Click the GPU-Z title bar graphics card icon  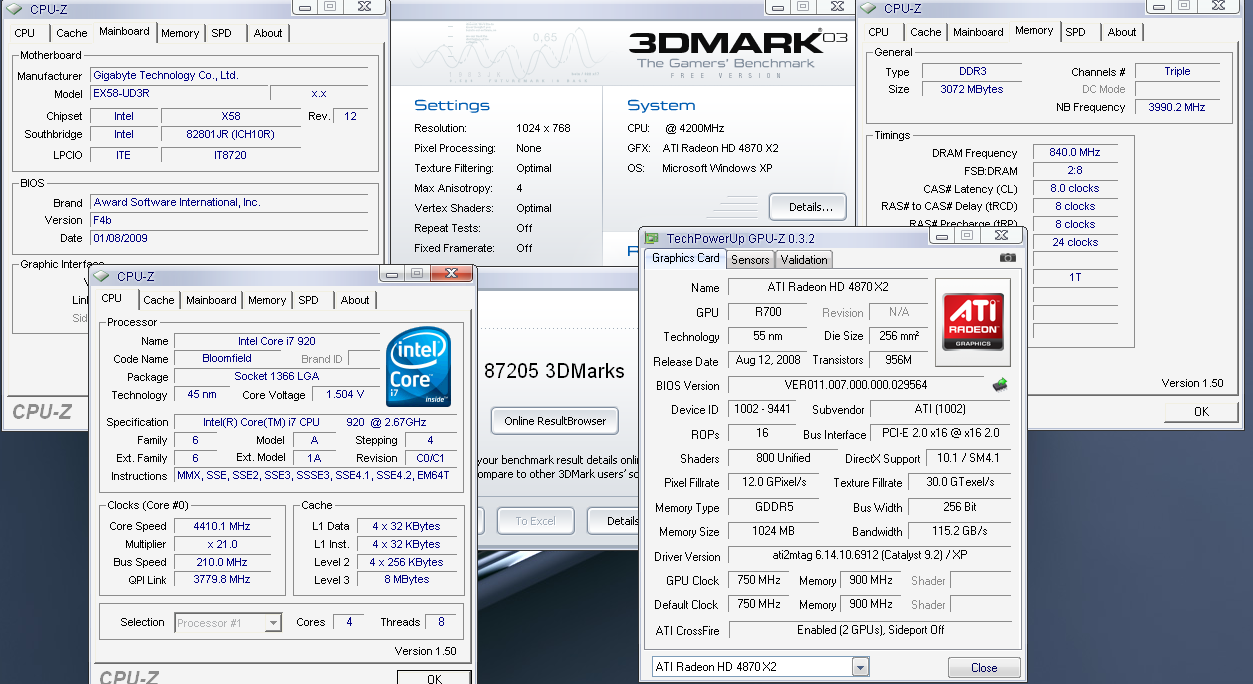point(652,238)
